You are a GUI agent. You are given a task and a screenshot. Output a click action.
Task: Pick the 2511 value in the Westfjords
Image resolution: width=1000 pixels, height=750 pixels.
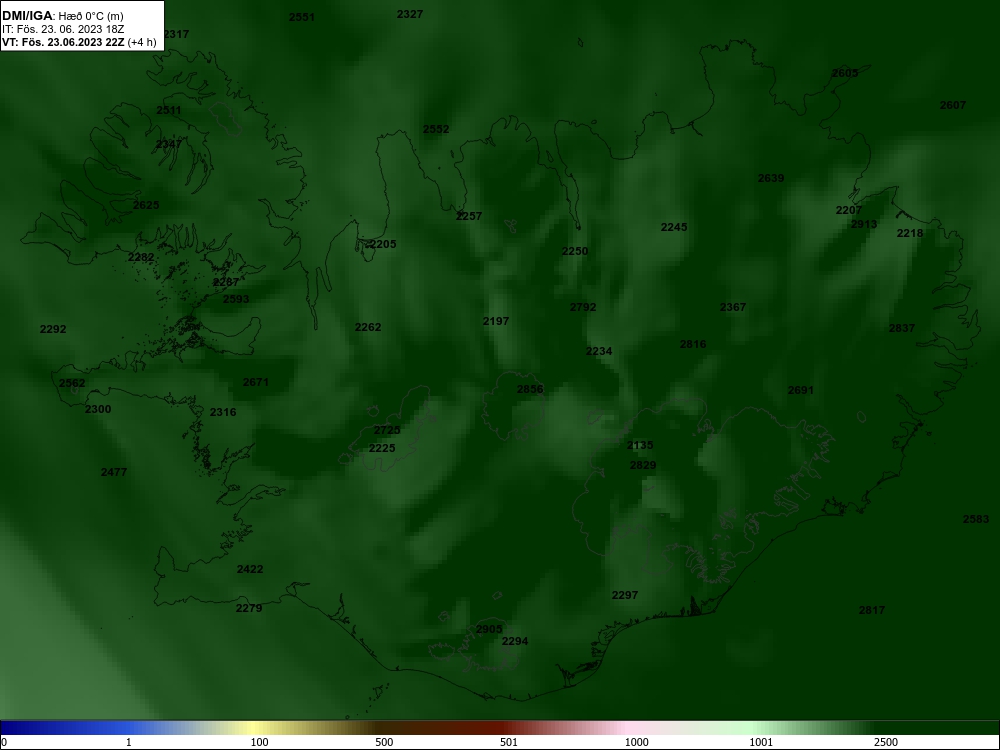pyautogui.click(x=169, y=110)
